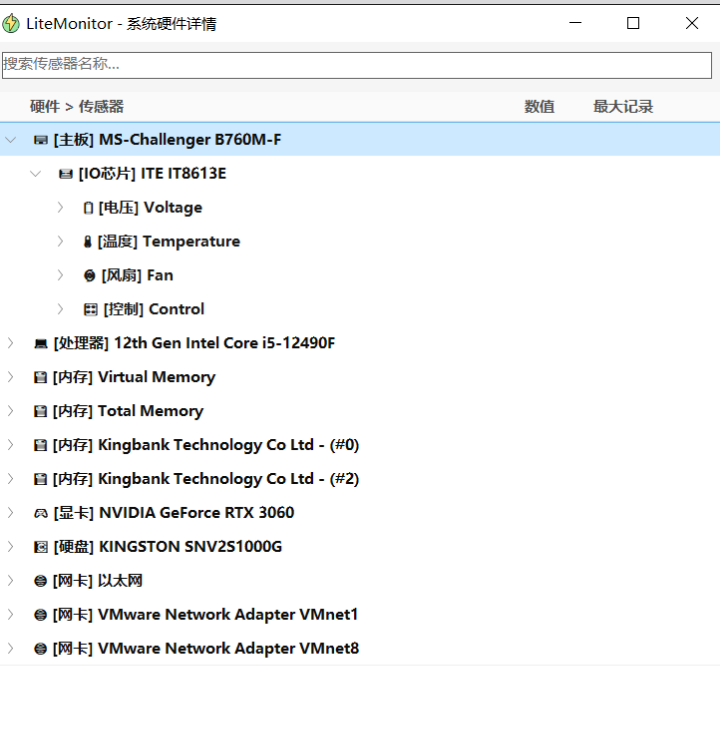Select the VMware Network Adapter VMnet1 text
Viewport: 720px width, 752px height.
pos(228,615)
